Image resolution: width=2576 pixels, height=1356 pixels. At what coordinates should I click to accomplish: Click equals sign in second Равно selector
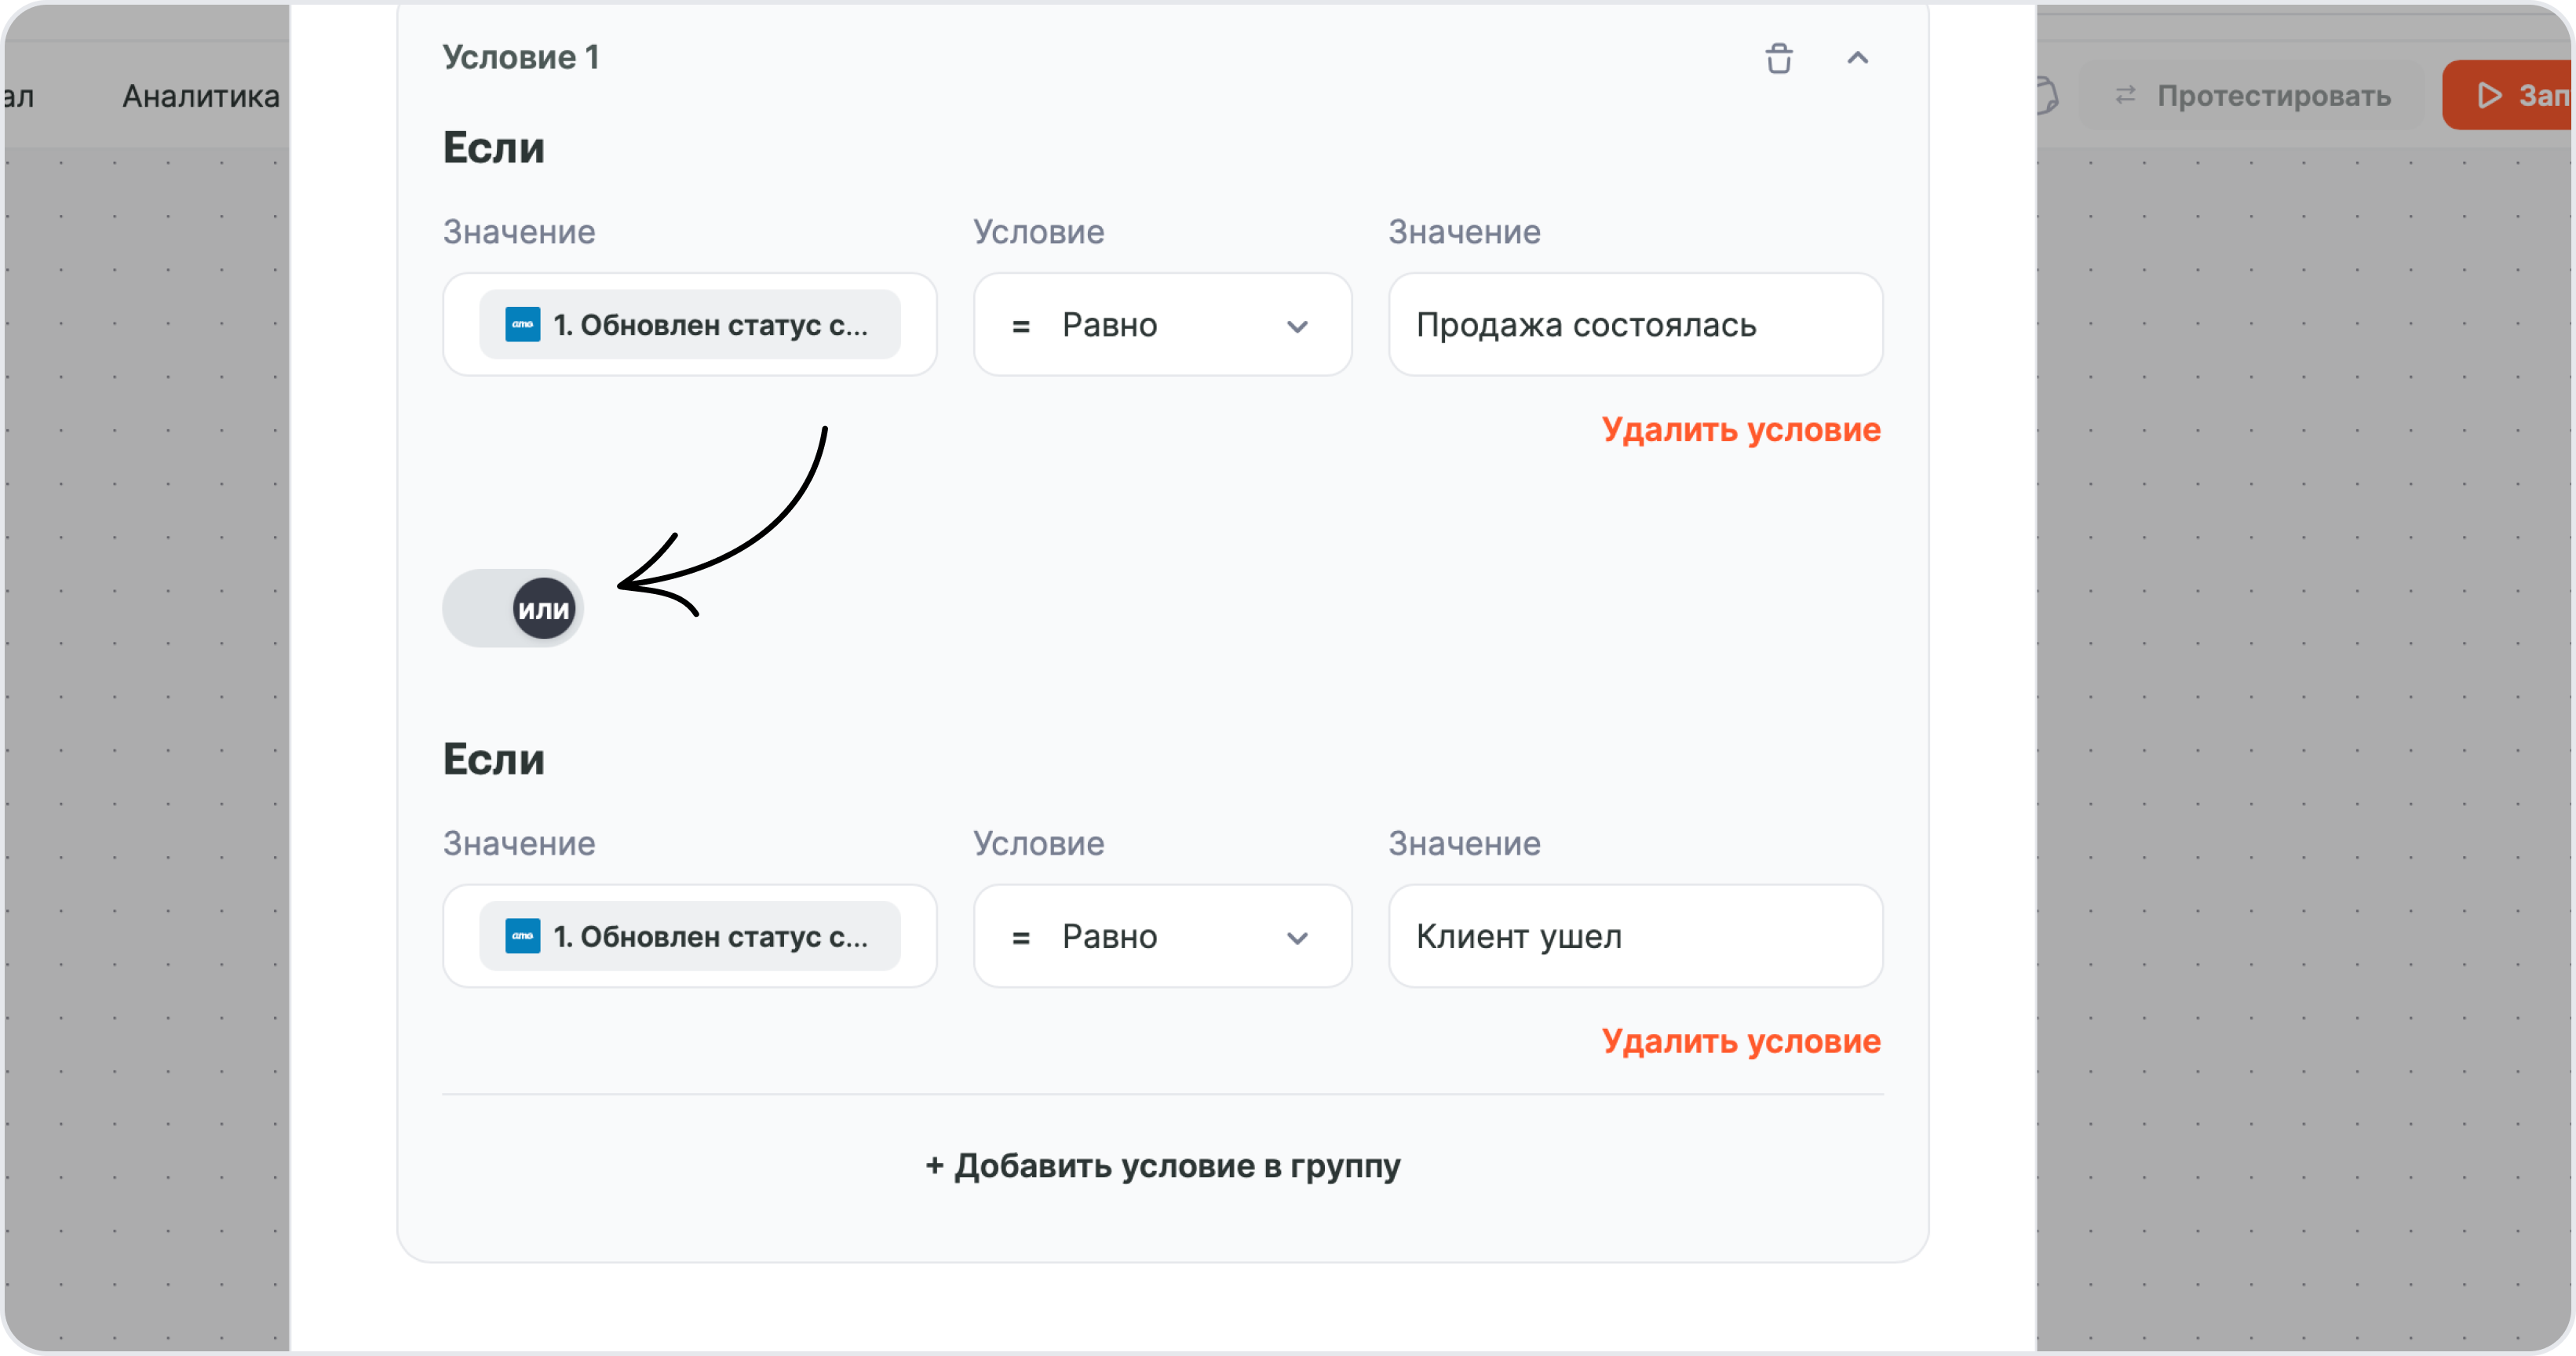pos(1021,938)
